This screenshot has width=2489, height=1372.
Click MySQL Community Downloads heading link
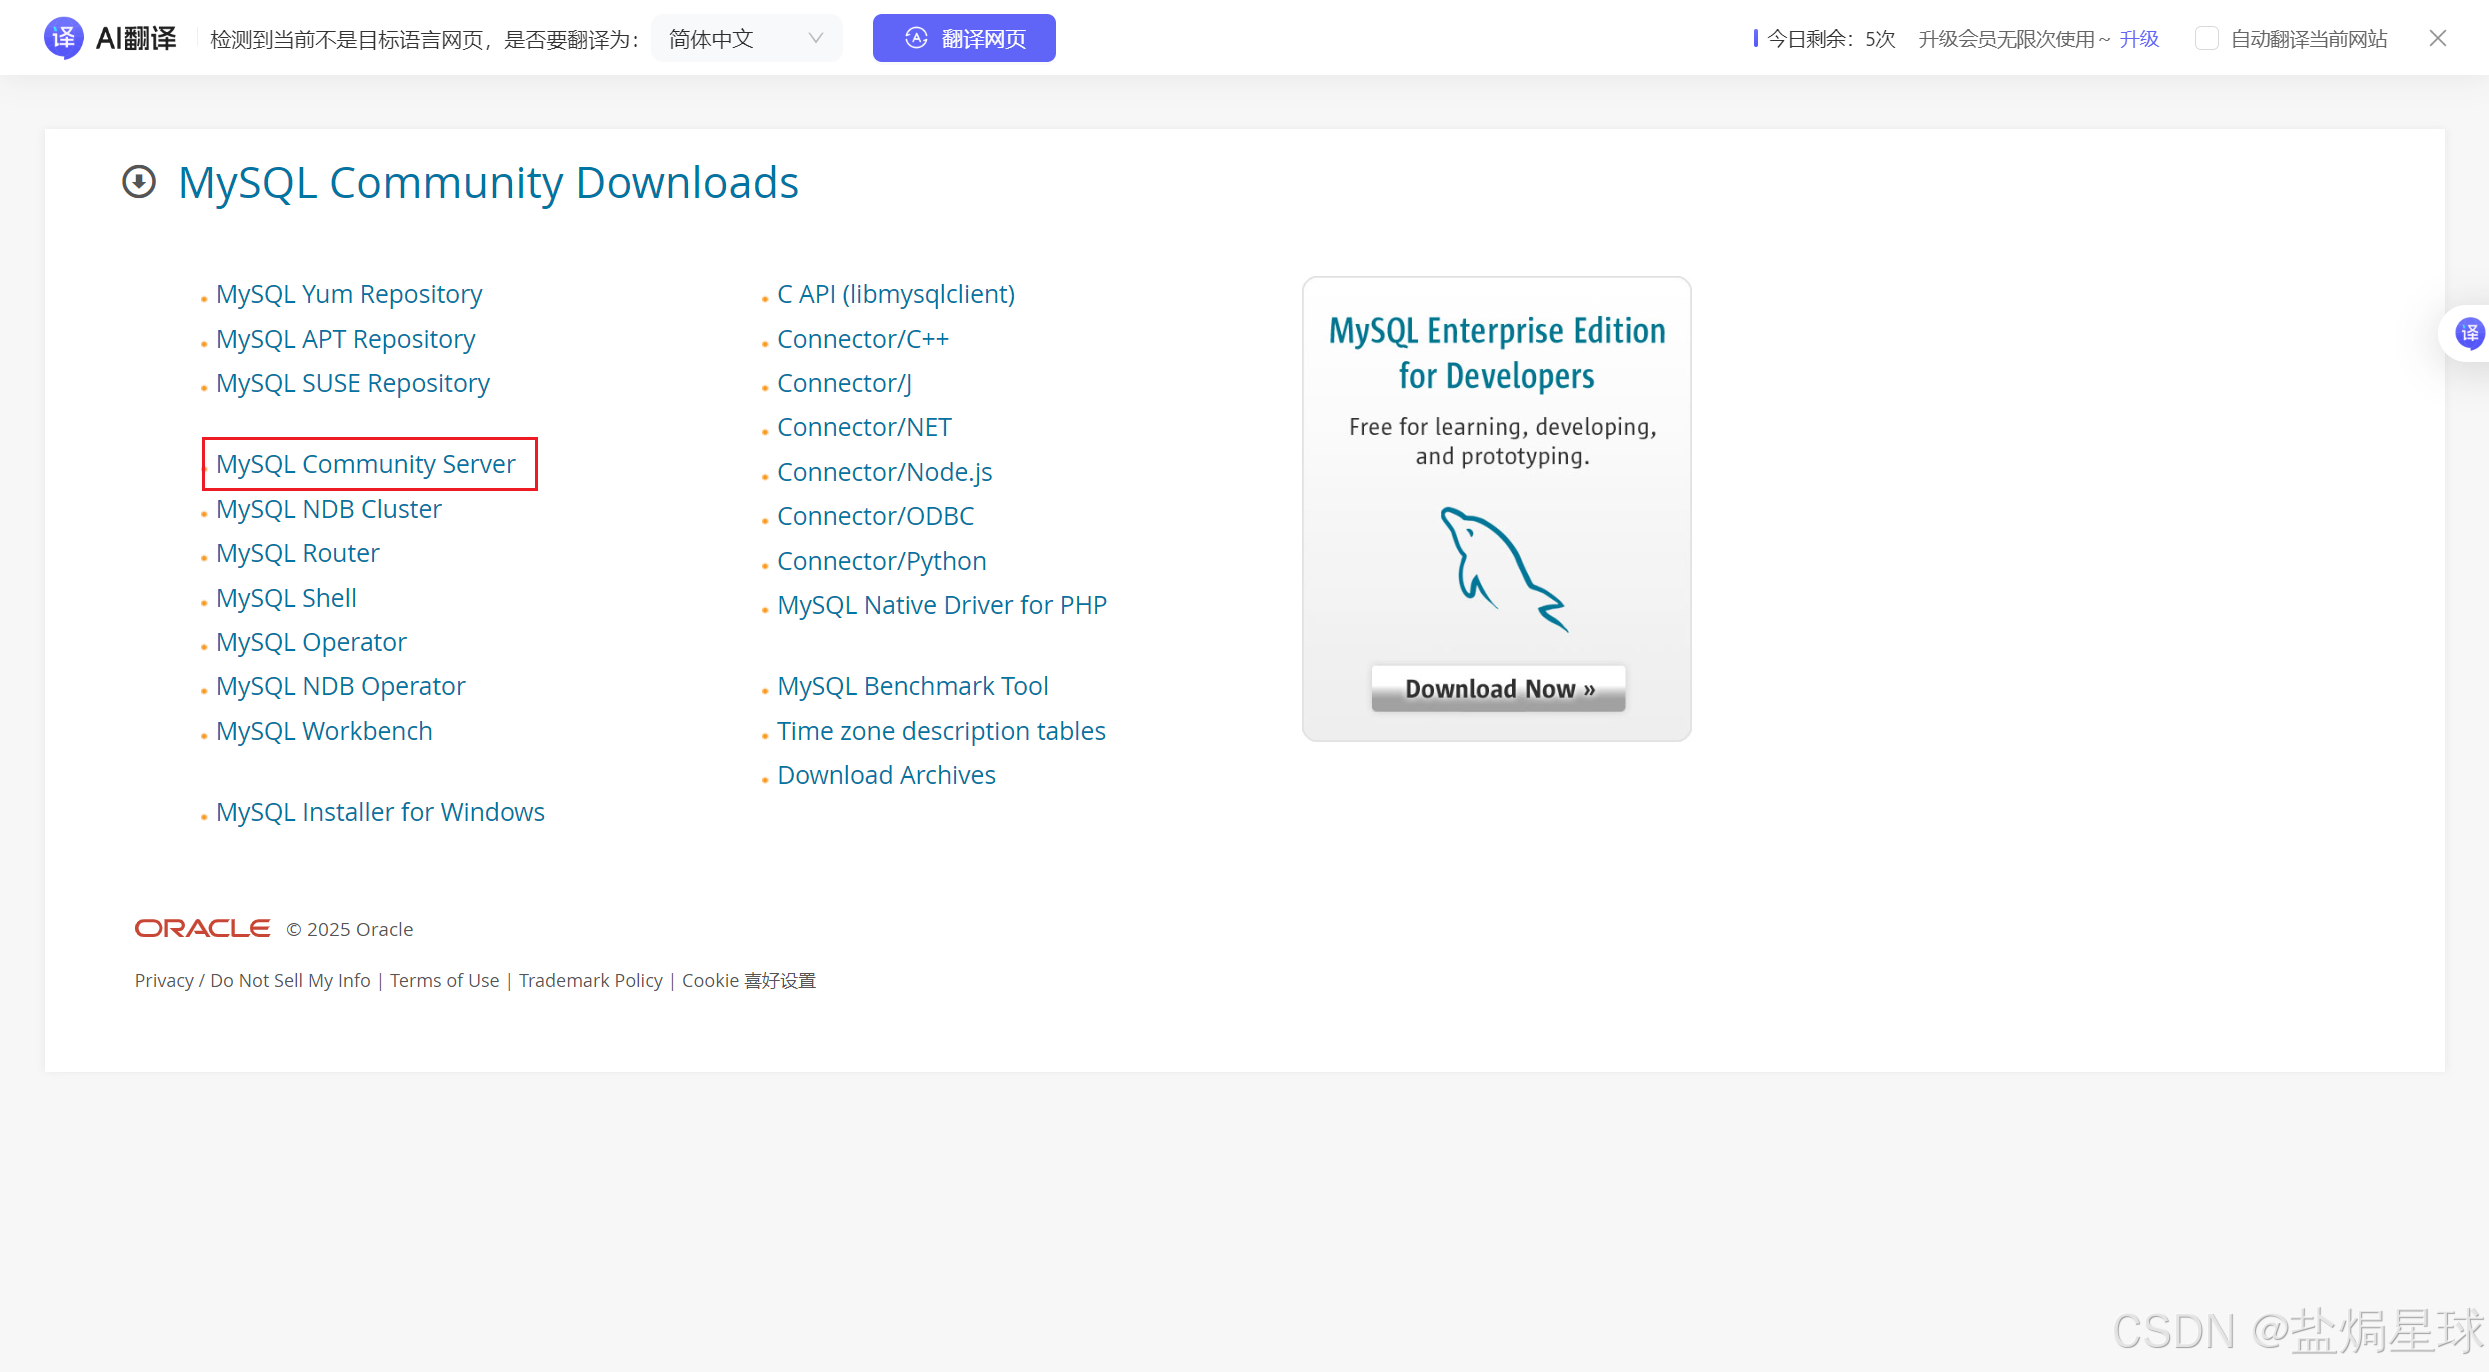pyautogui.click(x=488, y=183)
